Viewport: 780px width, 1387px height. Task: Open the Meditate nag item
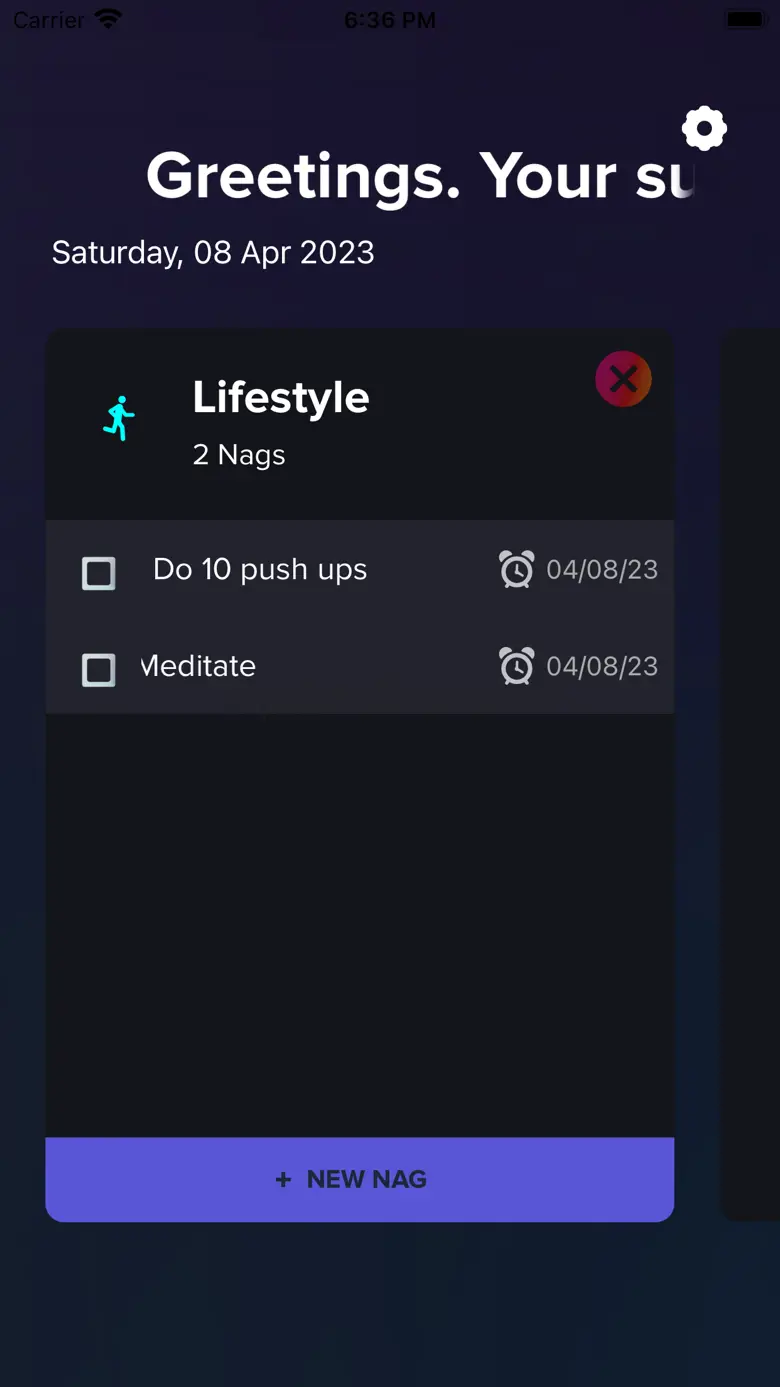pyautogui.click(x=200, y=667)
